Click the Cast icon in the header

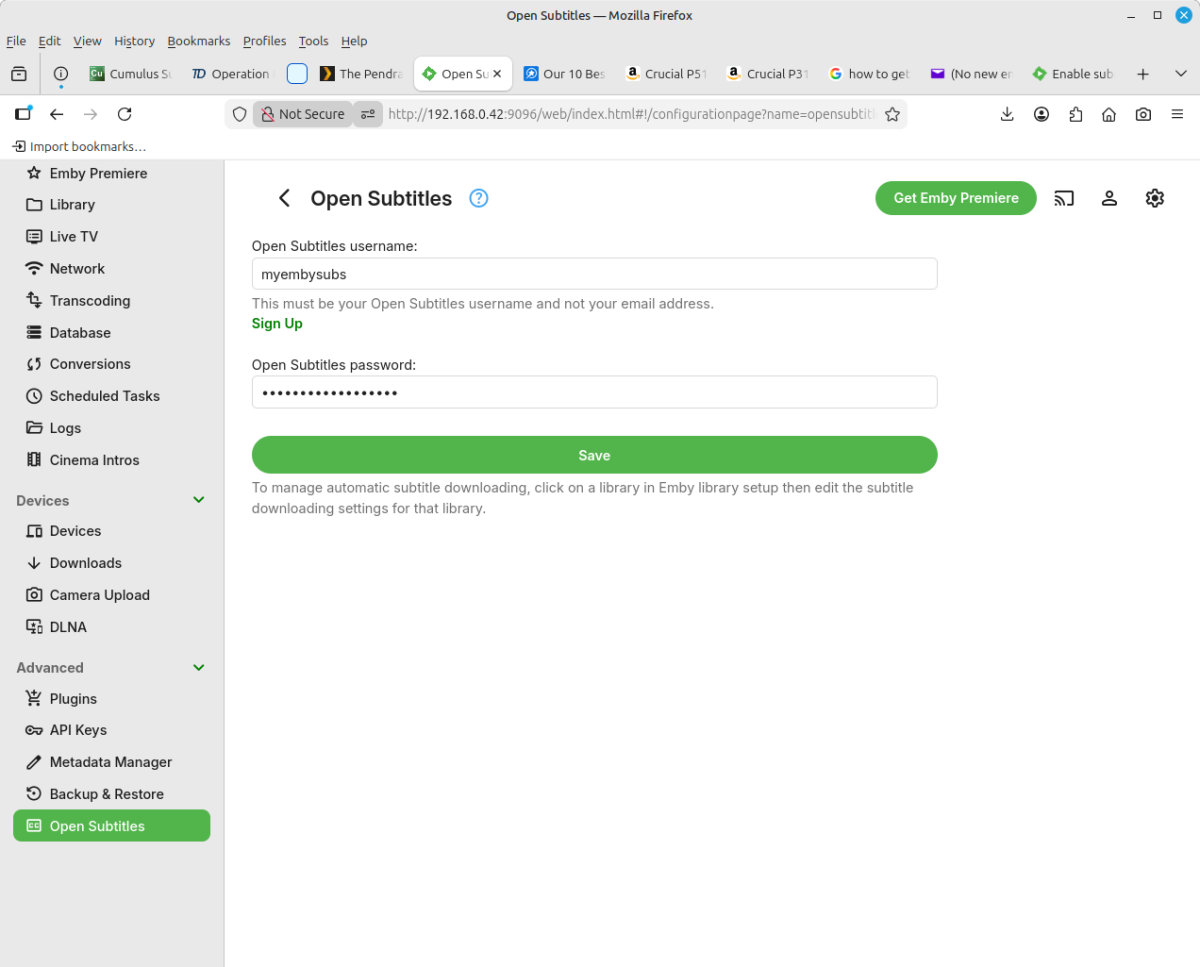[1063, 198]
